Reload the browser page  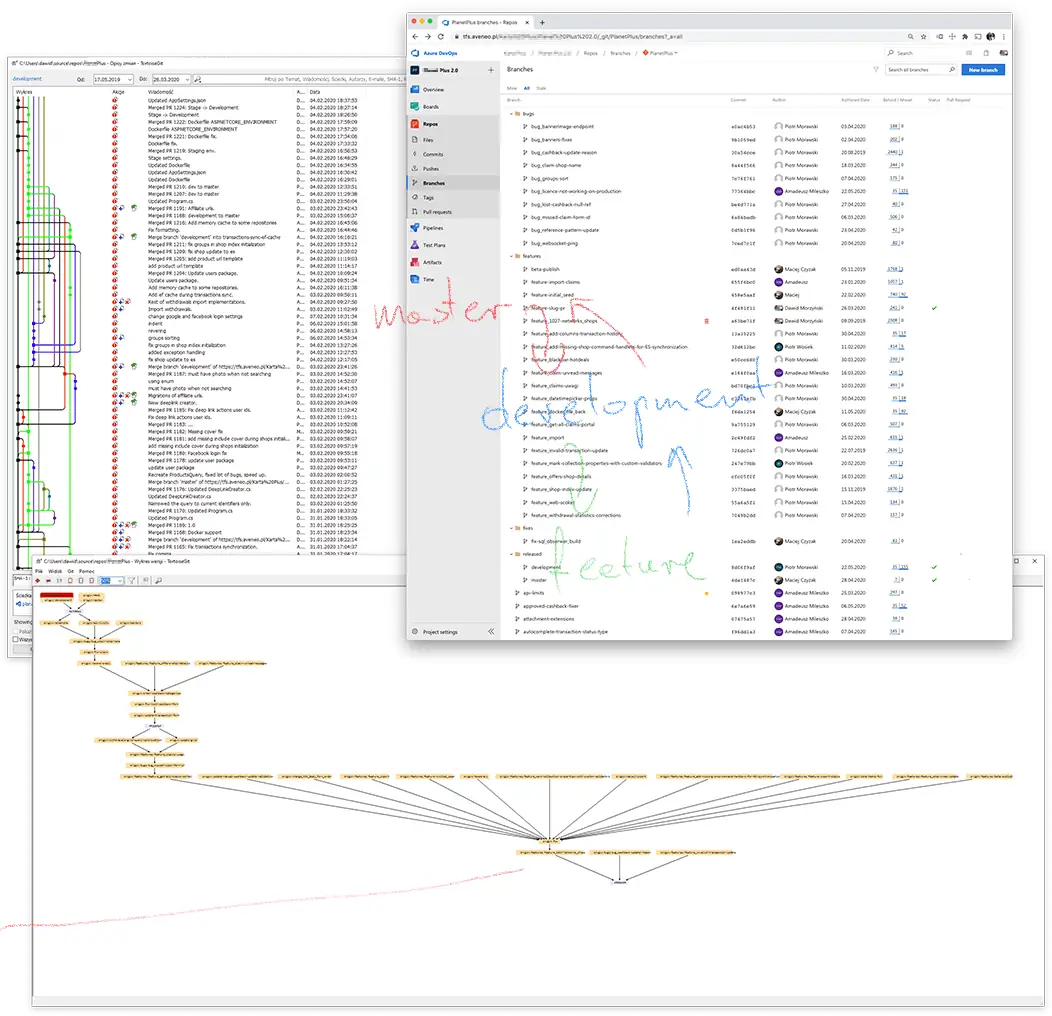pyautogui.click(x=441, y=37)
